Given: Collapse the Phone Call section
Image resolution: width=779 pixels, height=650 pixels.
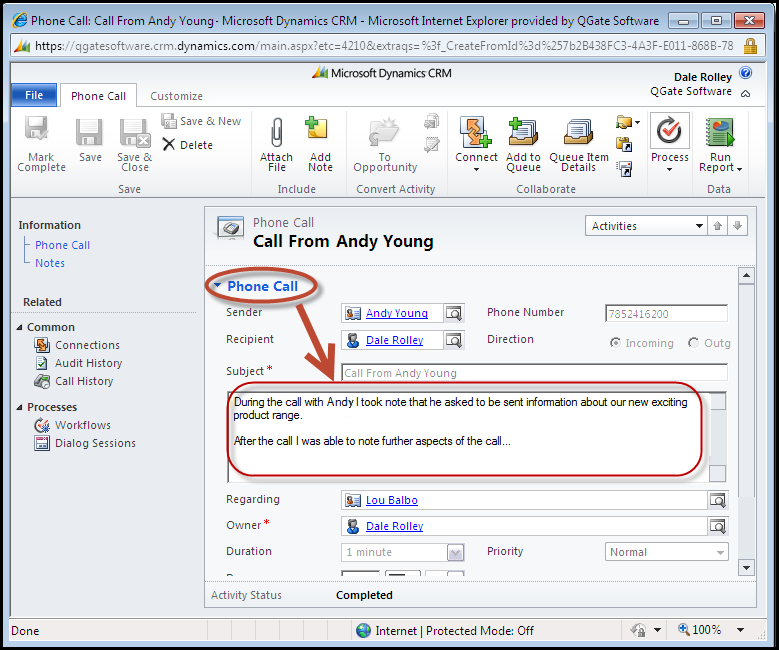Looking at the screenshot, I should click(x=217, y=286).
